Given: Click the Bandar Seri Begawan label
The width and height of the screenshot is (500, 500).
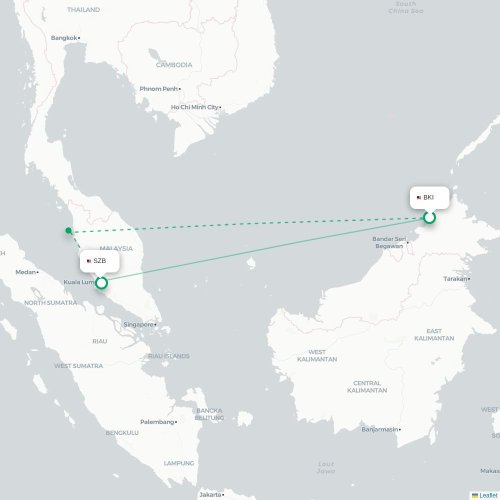Looking at the screenshot, I should (389, 242).
